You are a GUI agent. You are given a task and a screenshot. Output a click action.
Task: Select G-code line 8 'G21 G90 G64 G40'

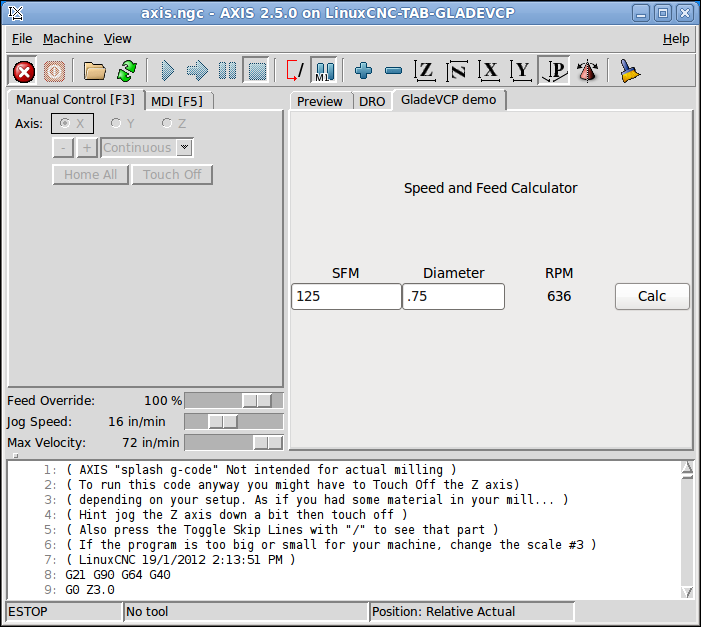[x=118, y=575]
